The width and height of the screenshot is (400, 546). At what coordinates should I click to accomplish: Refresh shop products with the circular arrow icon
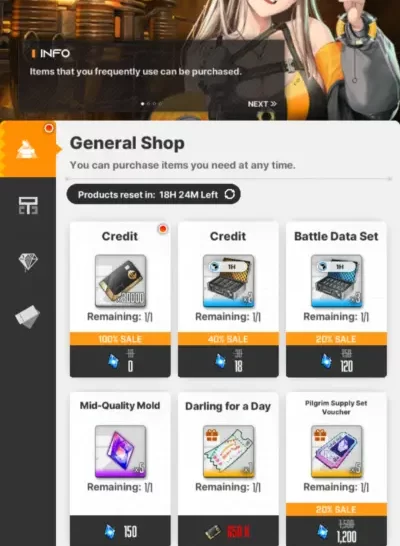pyautogui.click(x=230, y=194)
